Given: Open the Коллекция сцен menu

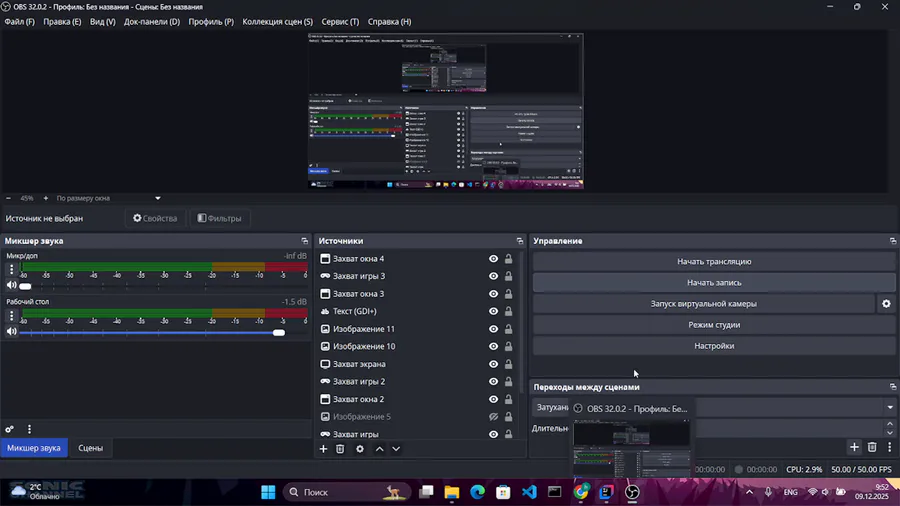Looking at the screenshot, I should coord(277,22).
